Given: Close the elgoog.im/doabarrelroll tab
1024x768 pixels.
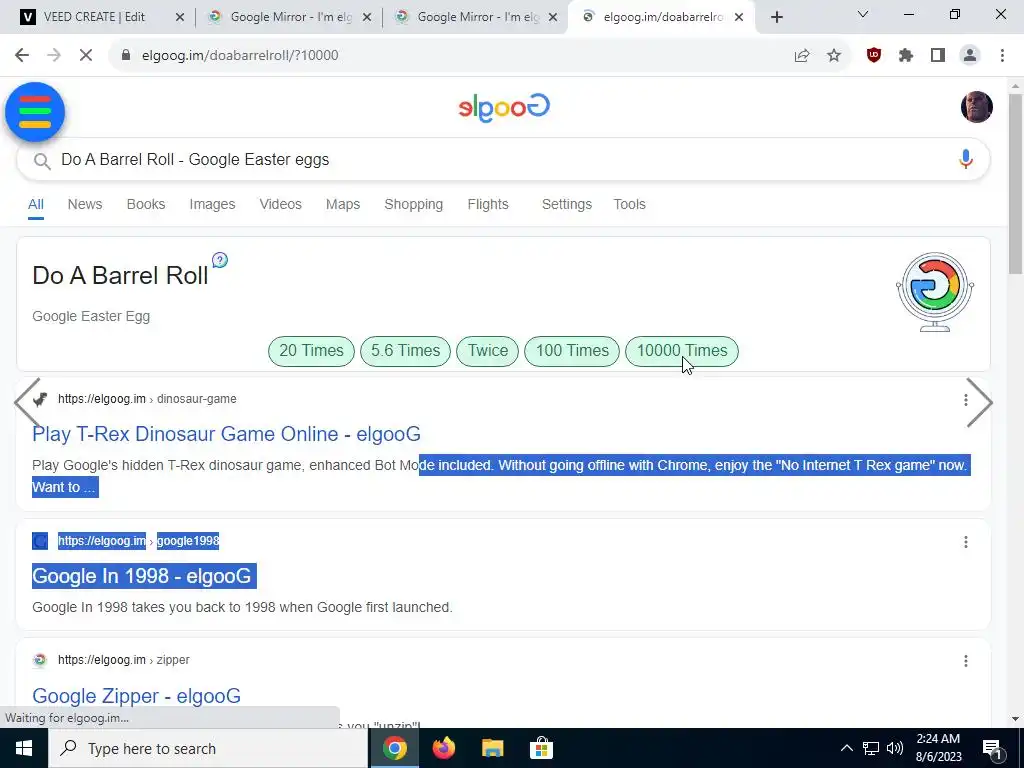Looking at the screenshot, I should coord(739,18).
